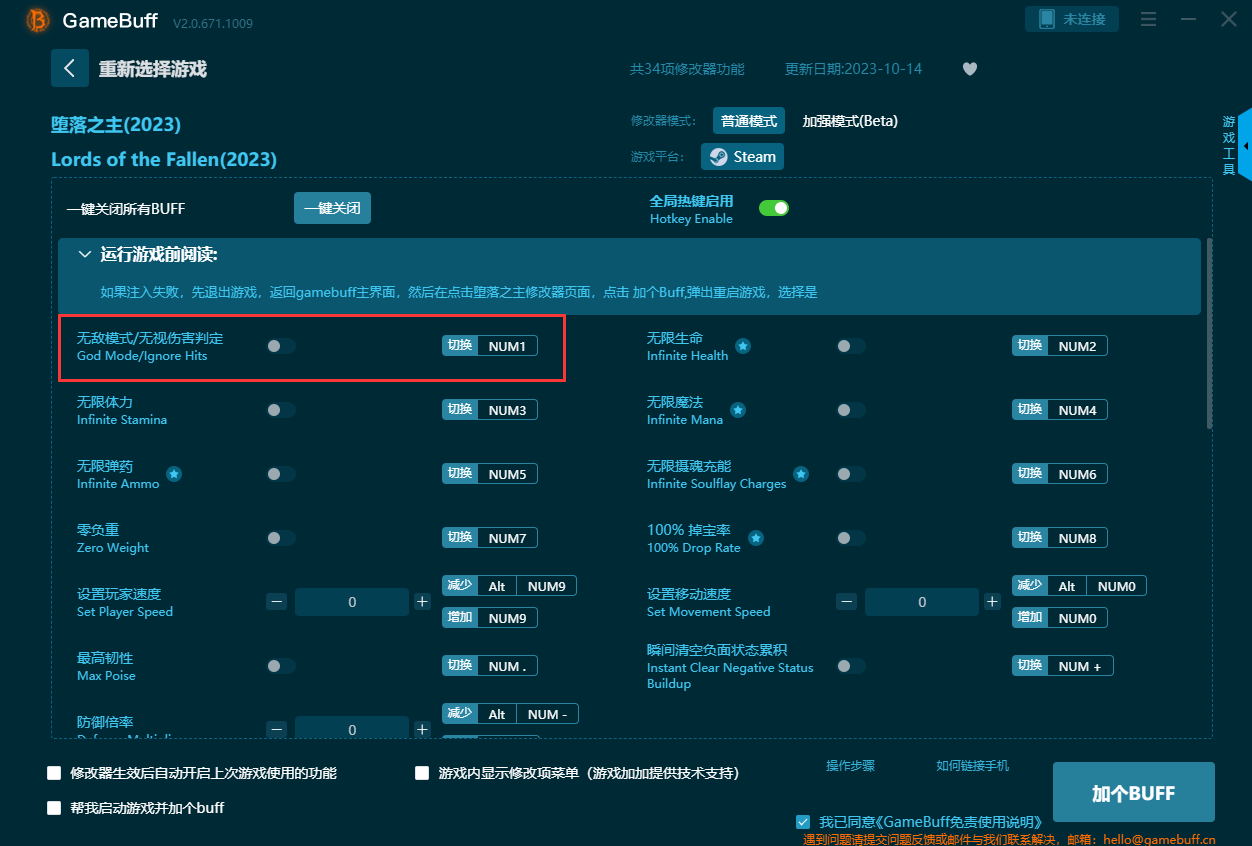The height and width of the screenshot is (846, 1252).
Task: Click the star icon beside 100% Drop Rate
Action: coord(756,538)
